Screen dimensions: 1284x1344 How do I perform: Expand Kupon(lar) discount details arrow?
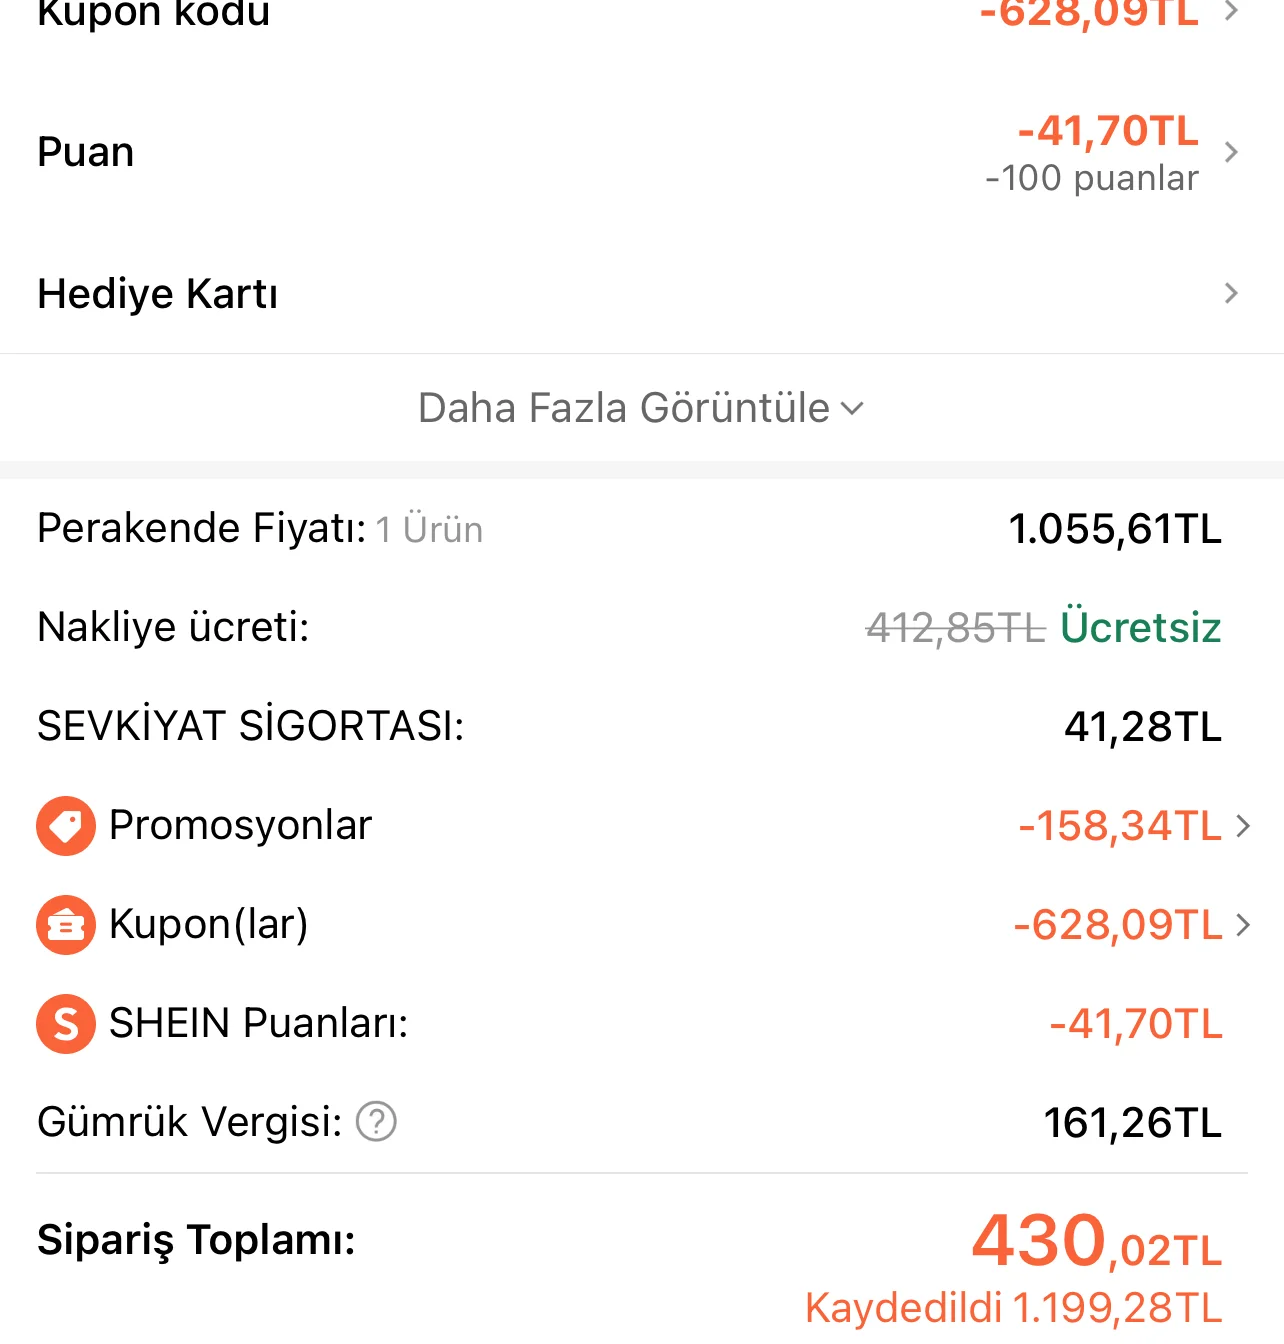pos(1243,925)
